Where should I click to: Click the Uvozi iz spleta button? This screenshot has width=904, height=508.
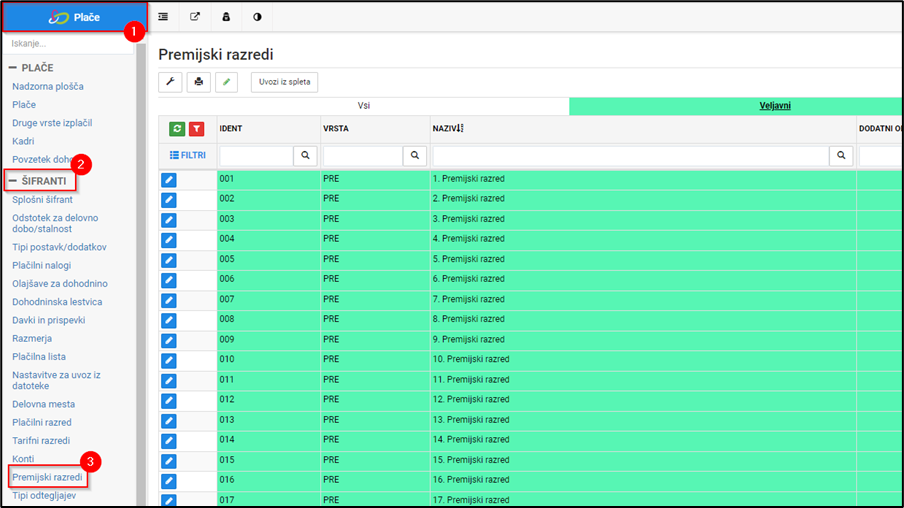point(284,82)
